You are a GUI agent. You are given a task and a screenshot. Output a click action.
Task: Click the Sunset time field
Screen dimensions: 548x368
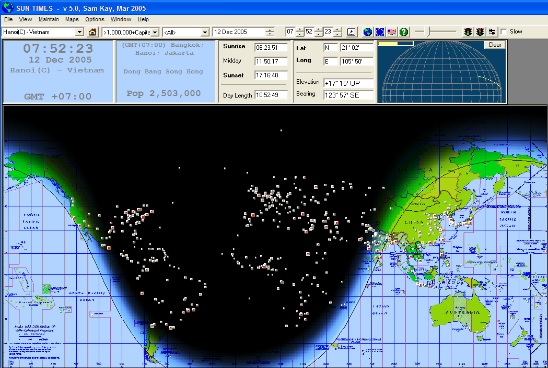coord(271,75)
